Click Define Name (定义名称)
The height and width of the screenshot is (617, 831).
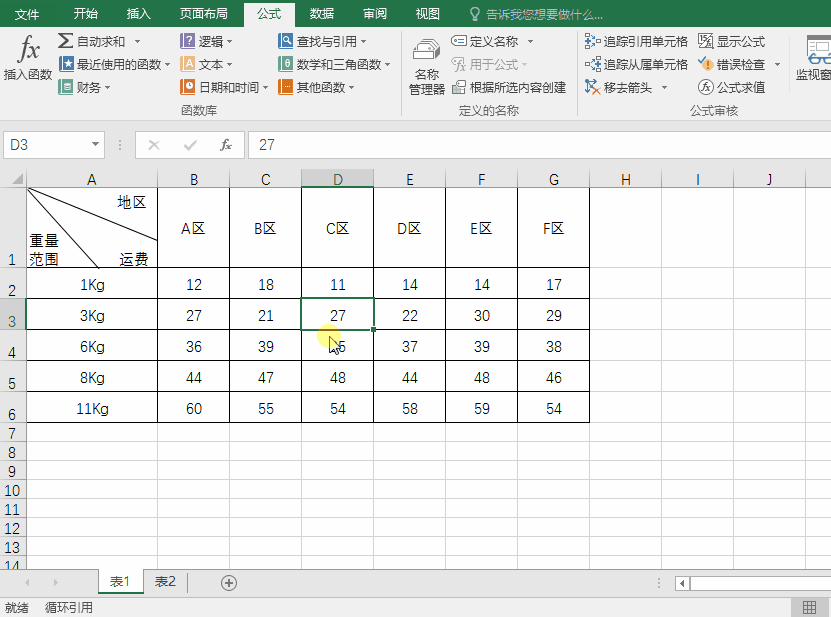[x=485, y=41]
